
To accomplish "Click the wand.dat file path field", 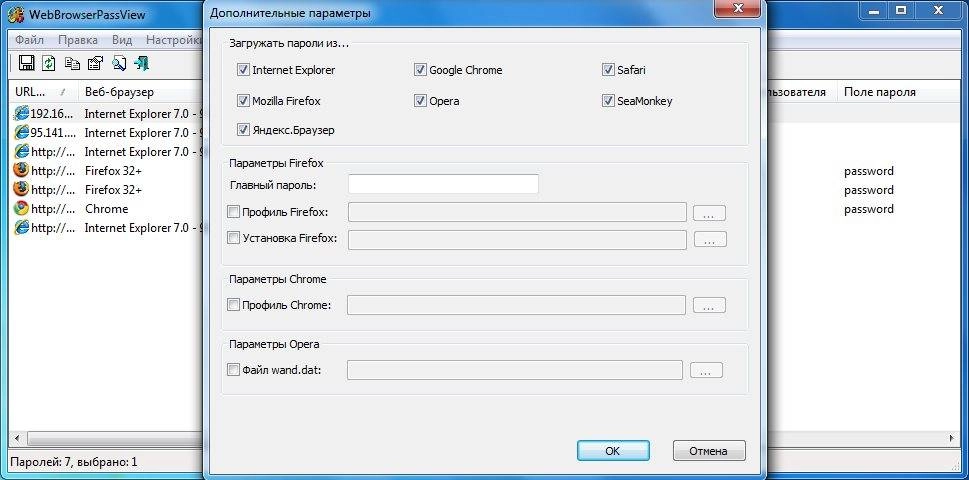I will [515, 370].
